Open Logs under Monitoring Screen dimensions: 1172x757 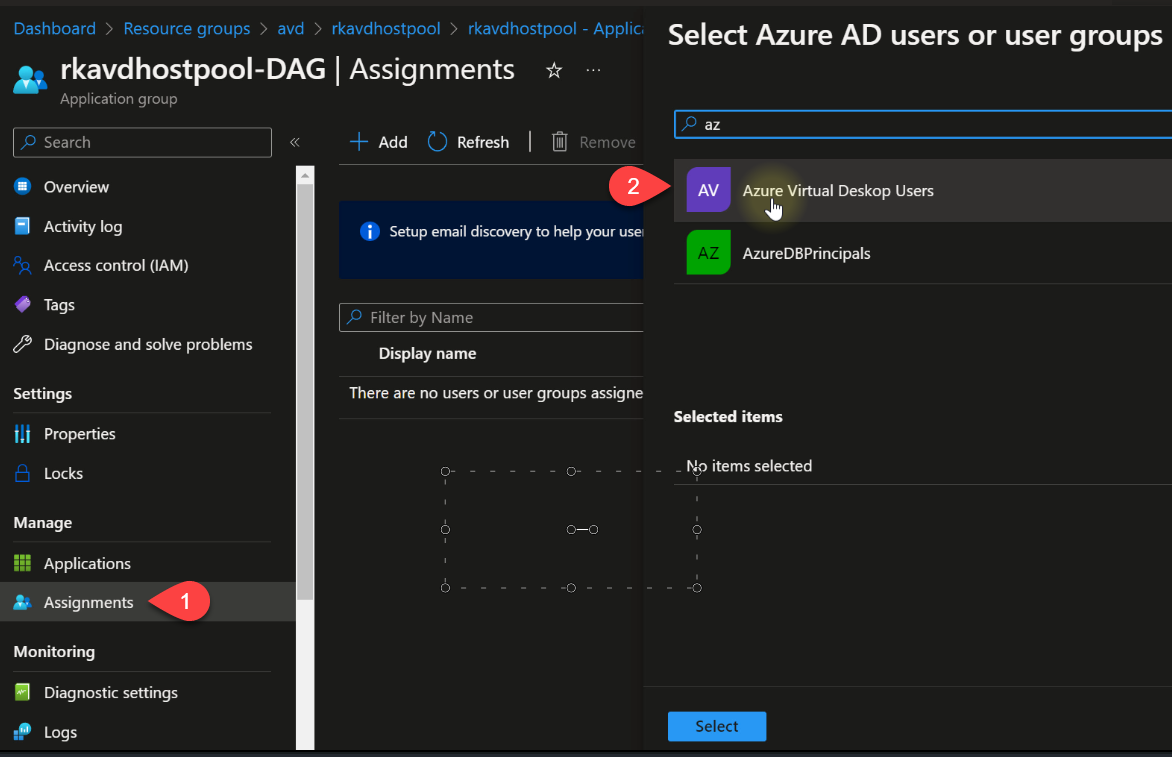[60, 732]
